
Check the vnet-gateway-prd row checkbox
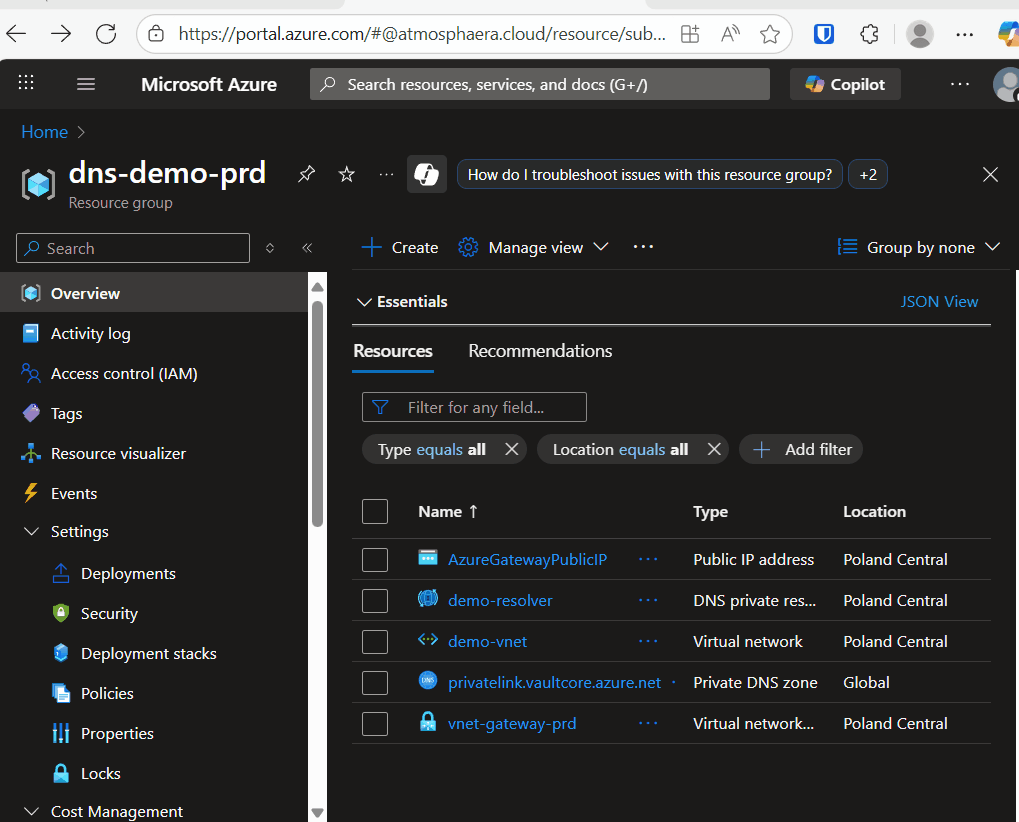pyautogui.click(x=375, y=723)
